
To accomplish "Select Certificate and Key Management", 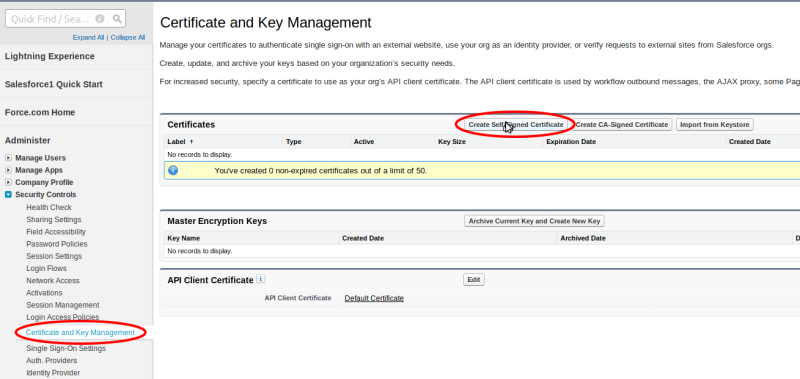I will click(x=80, y=333).
